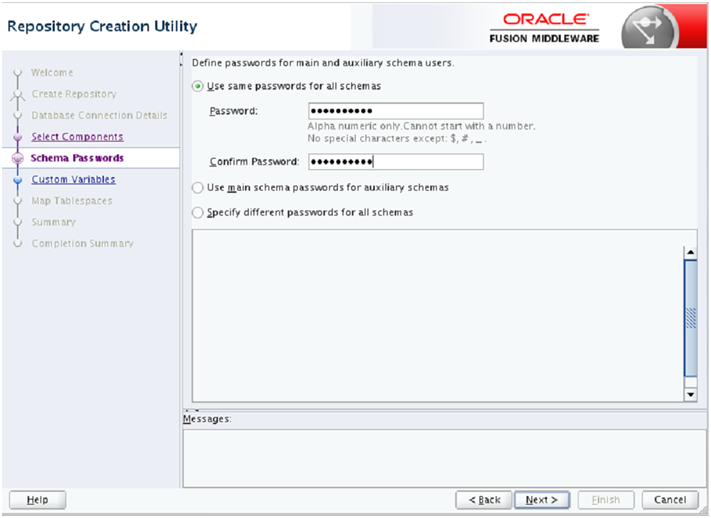The height and width of the screenshot is (518, 711).
Task: Click the 'Define passwords for main and auxiliary' text
Action: pos(322,63)
